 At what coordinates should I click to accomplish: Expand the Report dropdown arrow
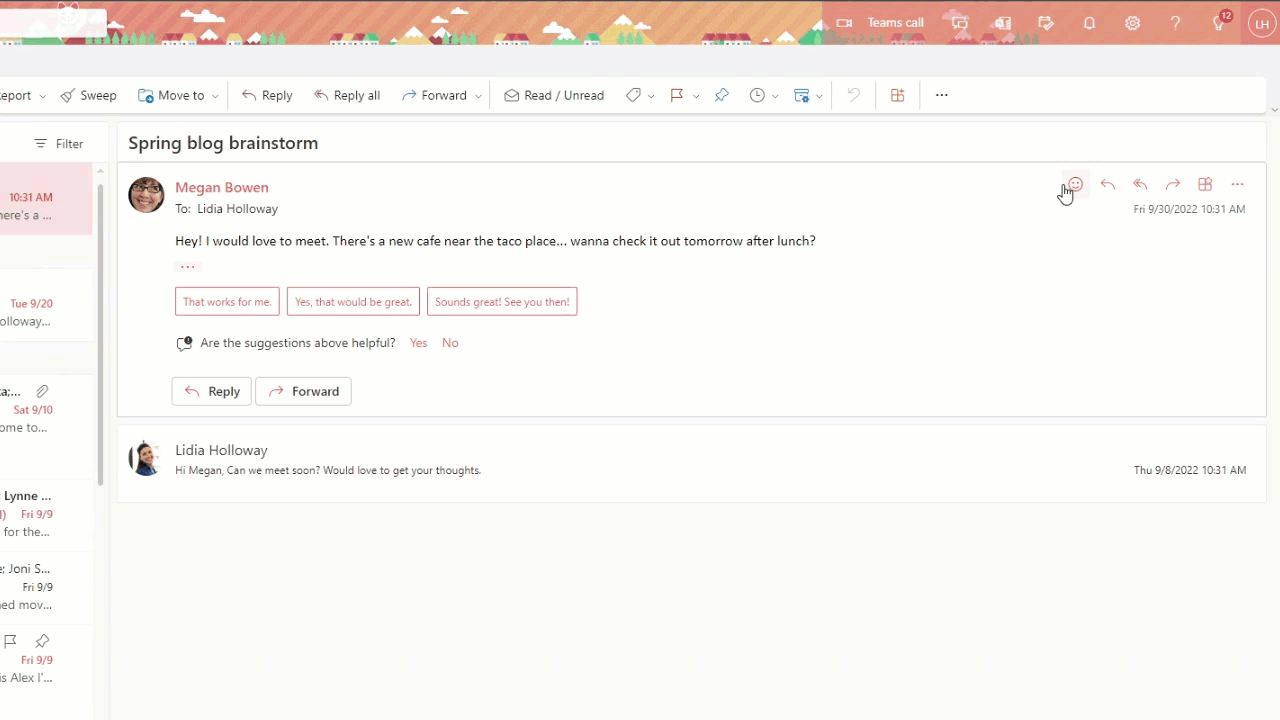[x=42, y=96]
